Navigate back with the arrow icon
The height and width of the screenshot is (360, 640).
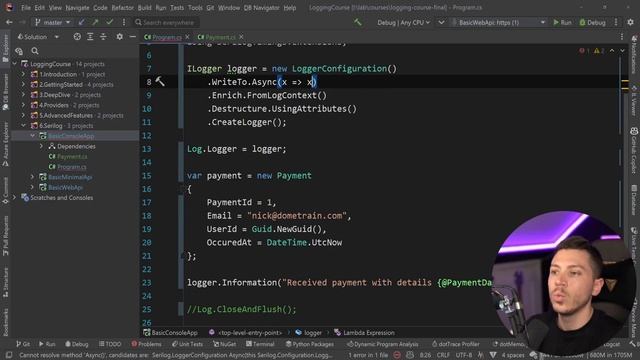tap(9, 22)
